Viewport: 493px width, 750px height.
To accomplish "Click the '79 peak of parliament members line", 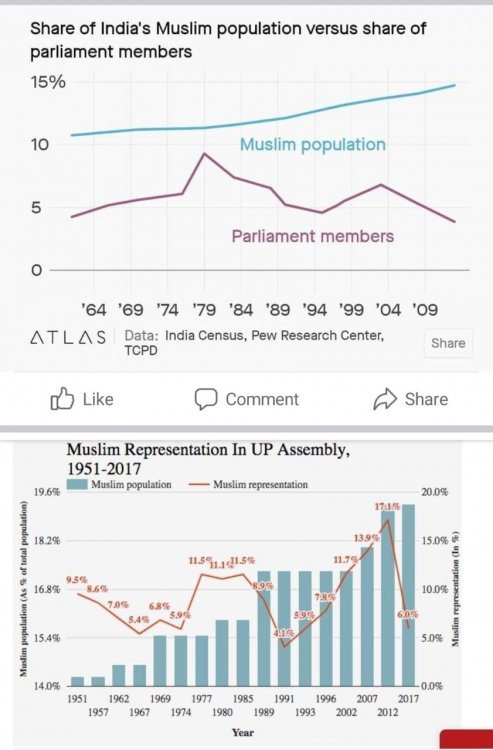I will pyautogui.click(x=205, y=154).
